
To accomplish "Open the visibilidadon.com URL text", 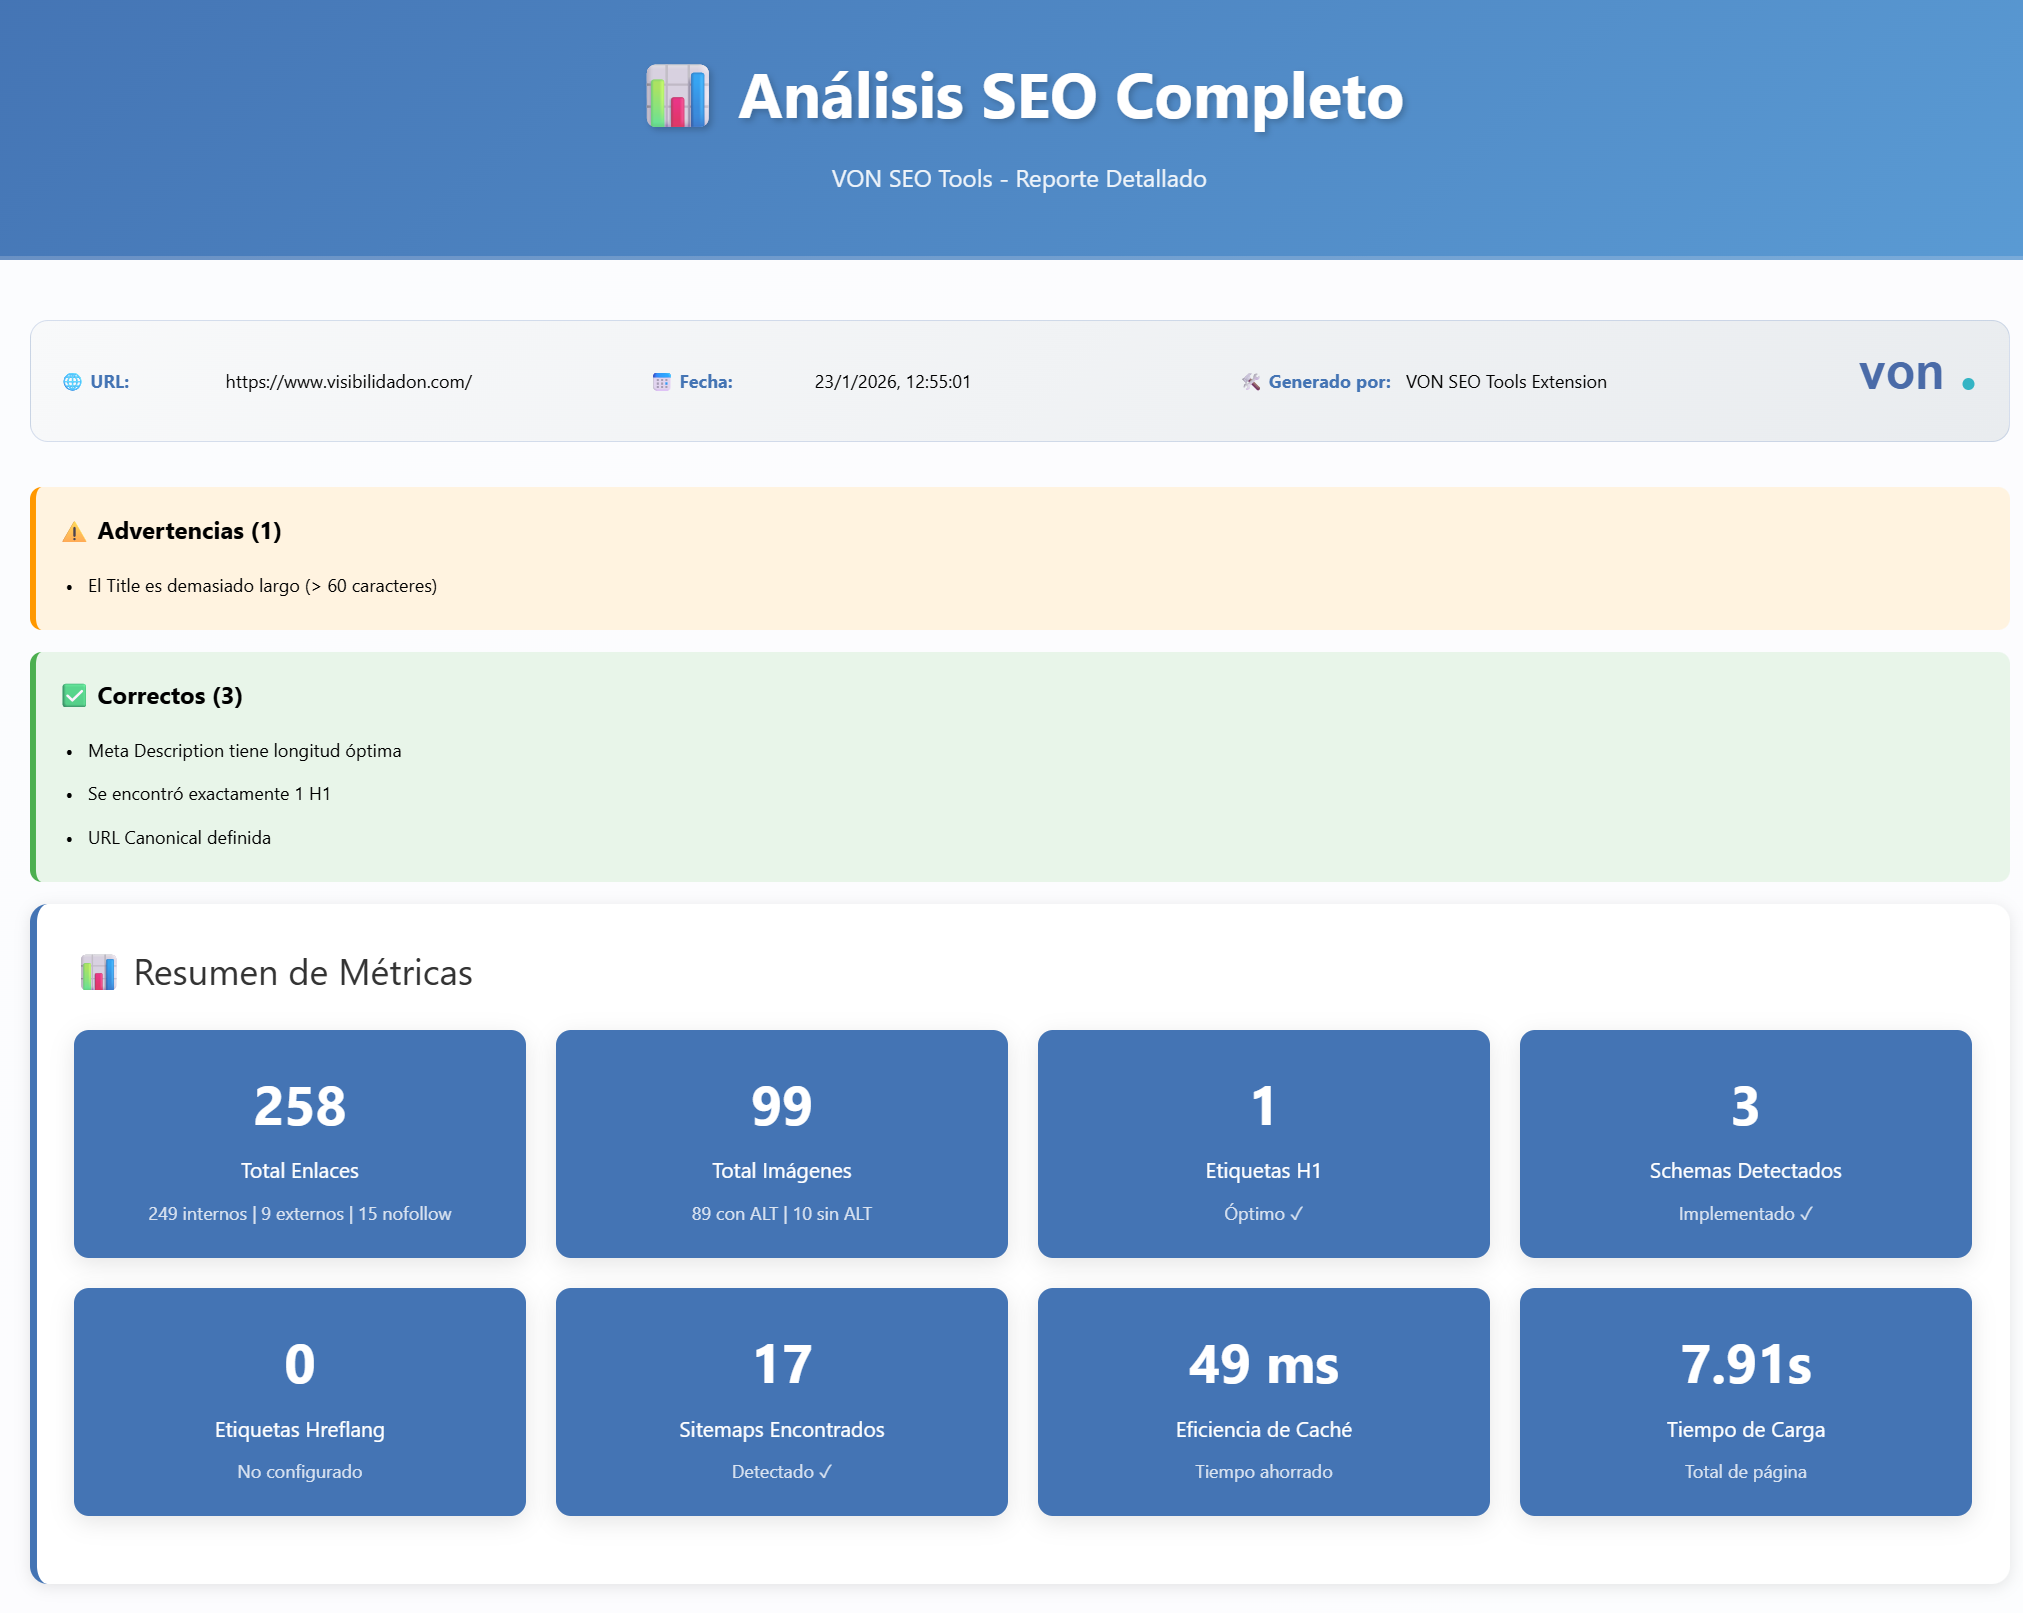I will point(348,382).
